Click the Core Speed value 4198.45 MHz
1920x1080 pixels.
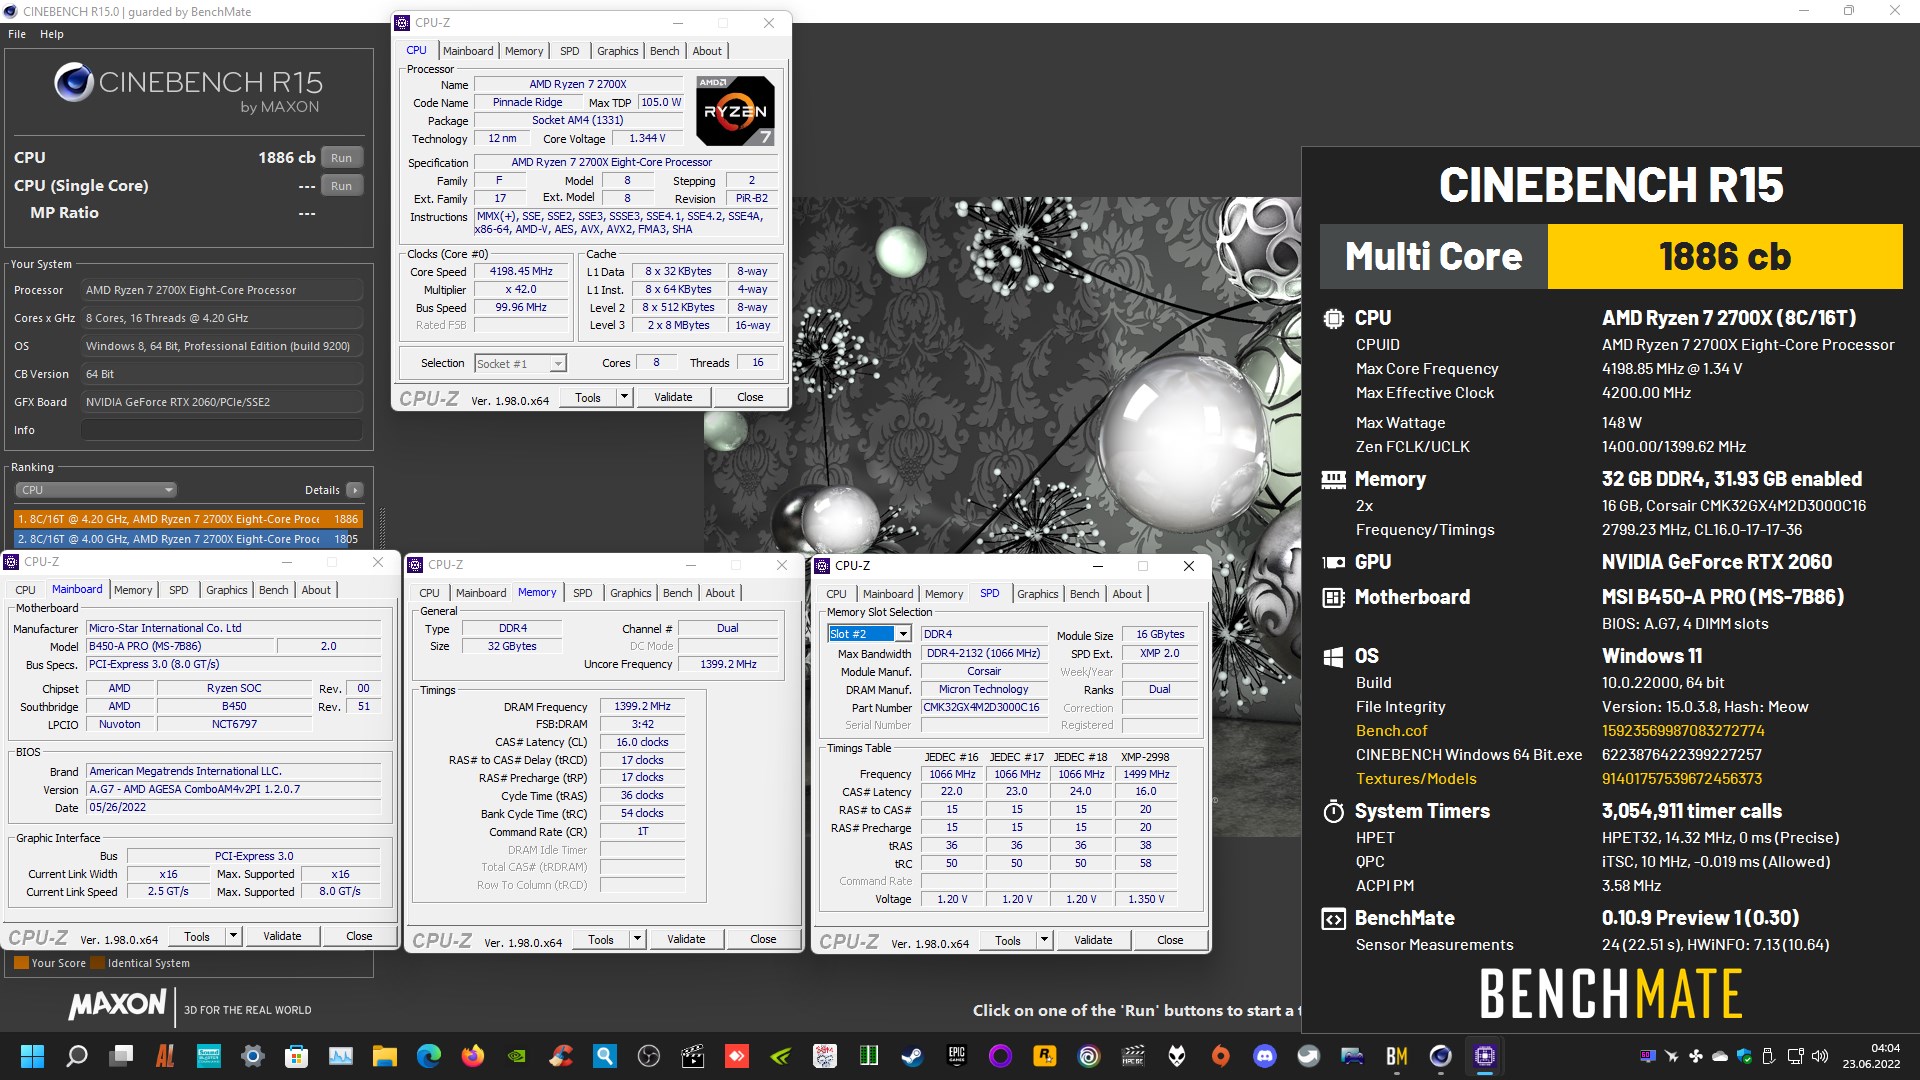[x=521, y=272]
